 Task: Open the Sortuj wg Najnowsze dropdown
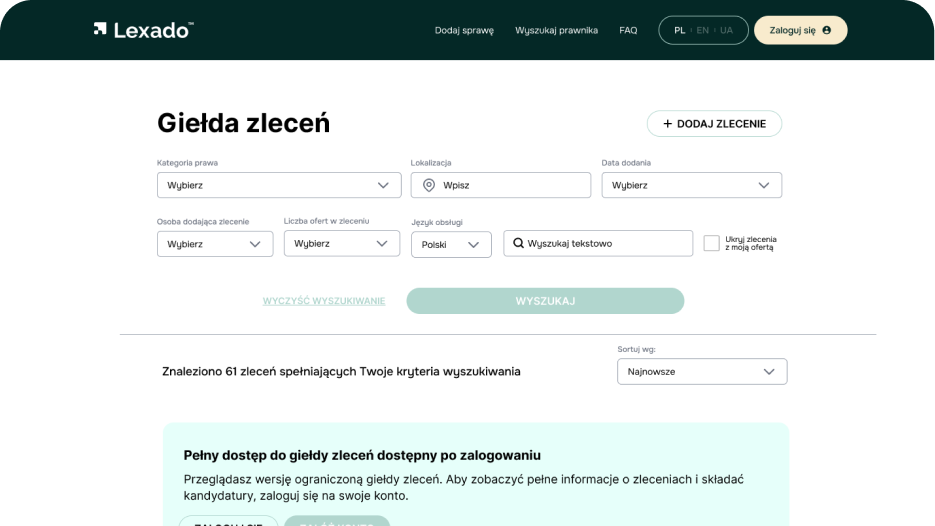[702, 372]
